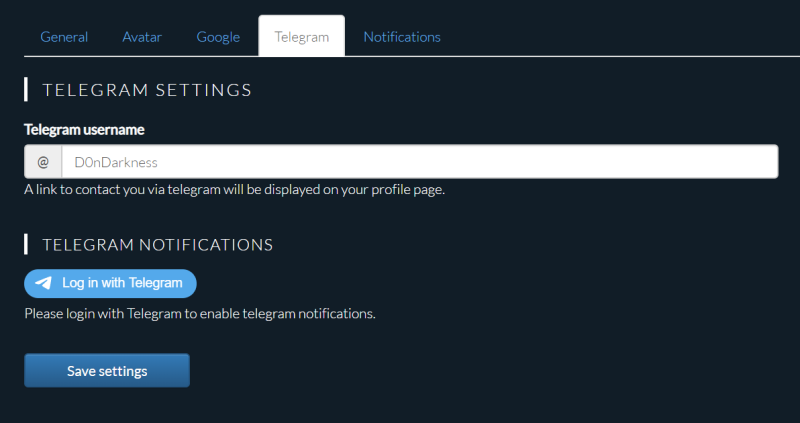Go to the Notifications tab
This screenshot has width=800, height=423.
[x=402, y=37]
